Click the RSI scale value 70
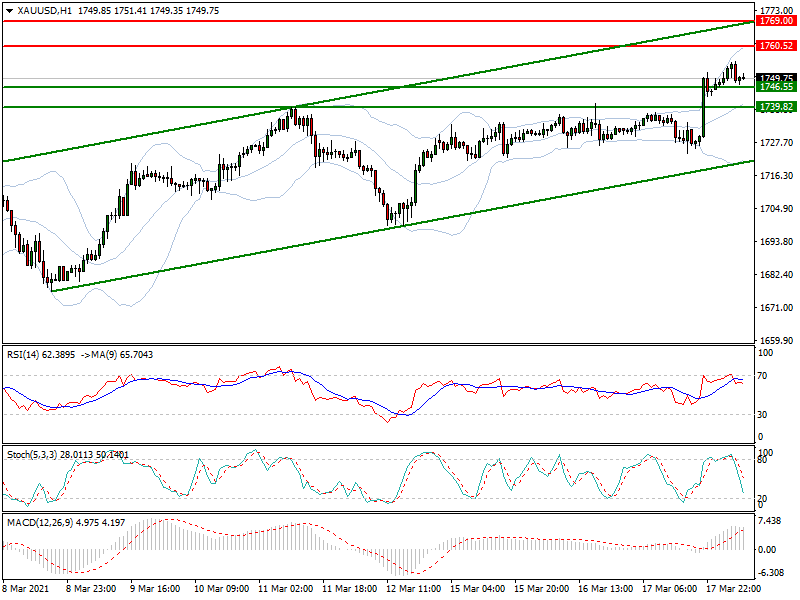Viewport: 800px width, 600px height. (762, 376)
